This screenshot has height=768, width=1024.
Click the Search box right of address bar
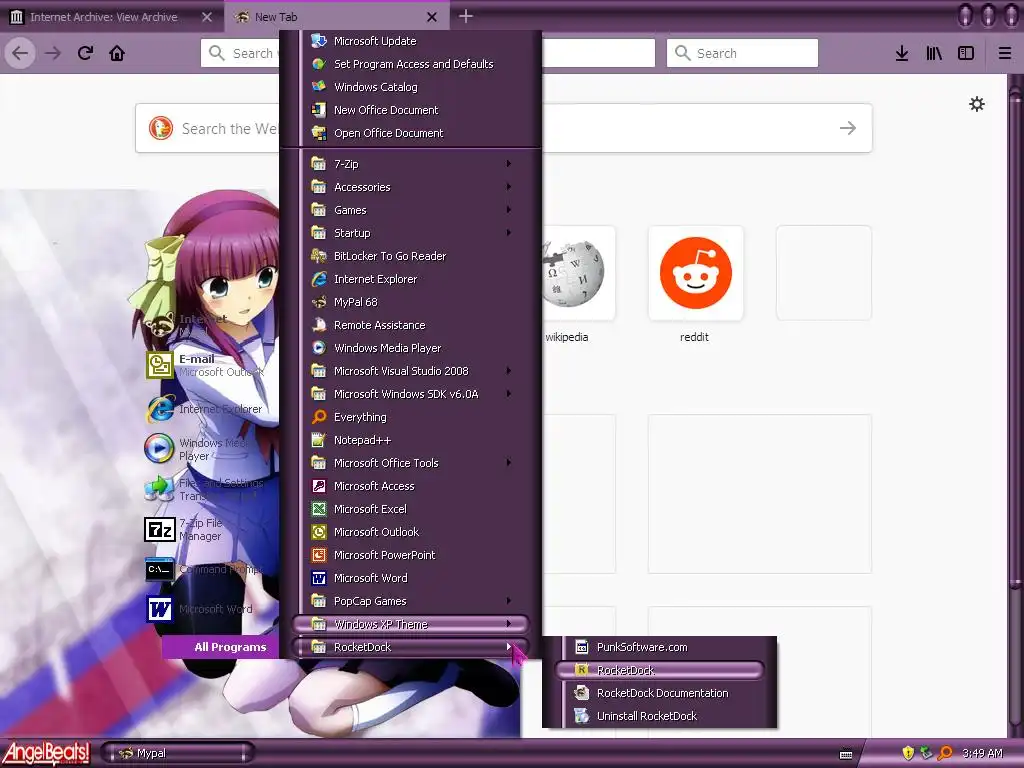click(x=743, y=53)
